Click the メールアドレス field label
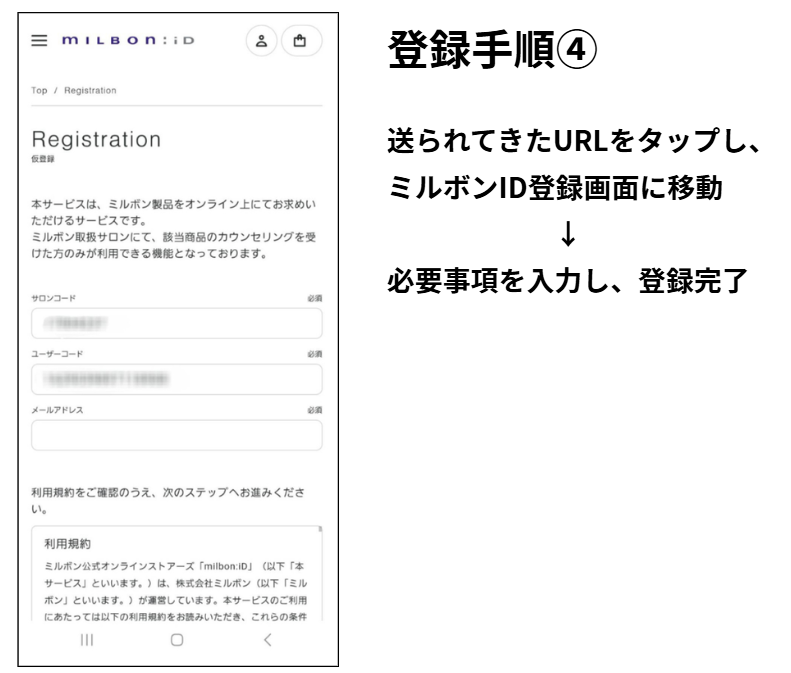 click(57, 410)
